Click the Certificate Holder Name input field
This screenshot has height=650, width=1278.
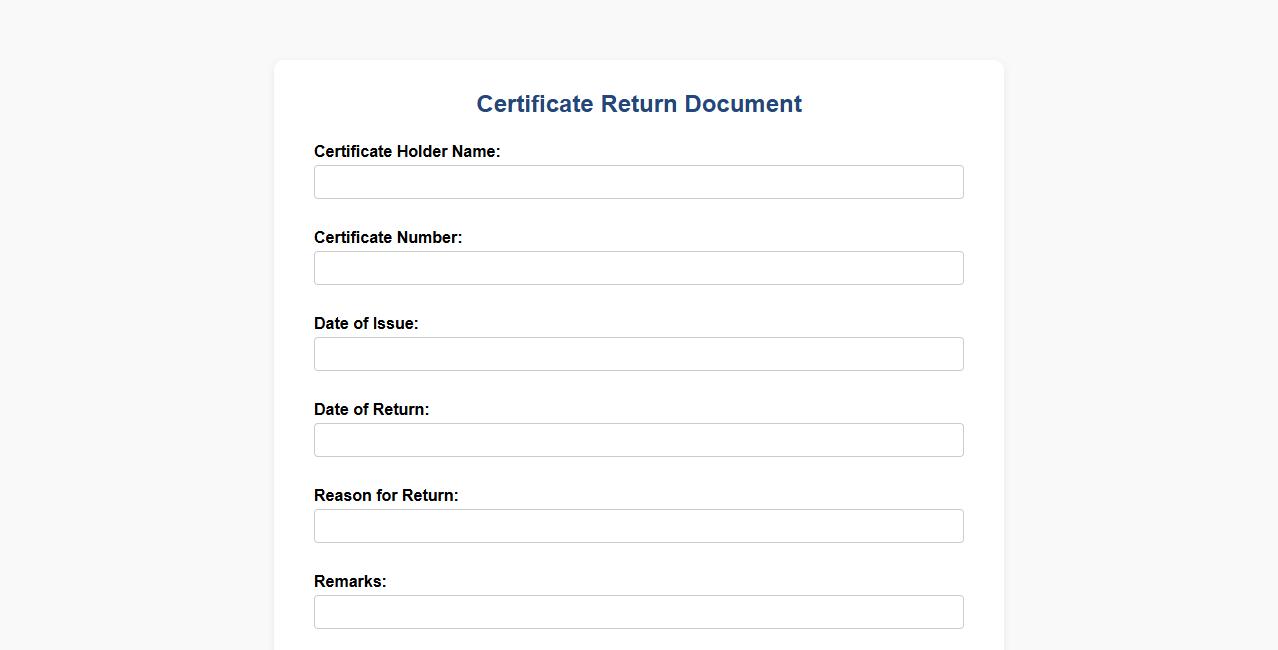[638, 182]
